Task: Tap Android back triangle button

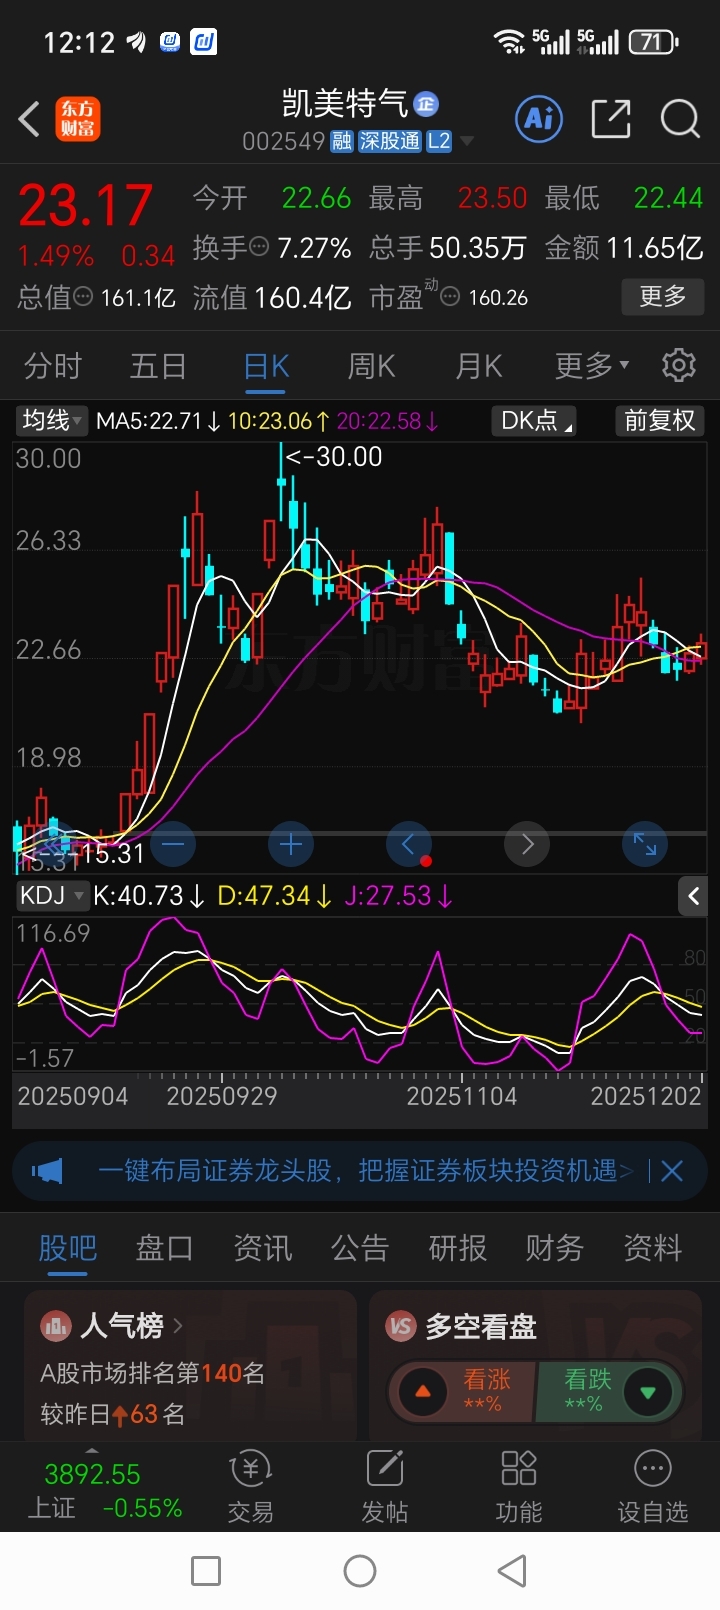Action: point(512,1571)
